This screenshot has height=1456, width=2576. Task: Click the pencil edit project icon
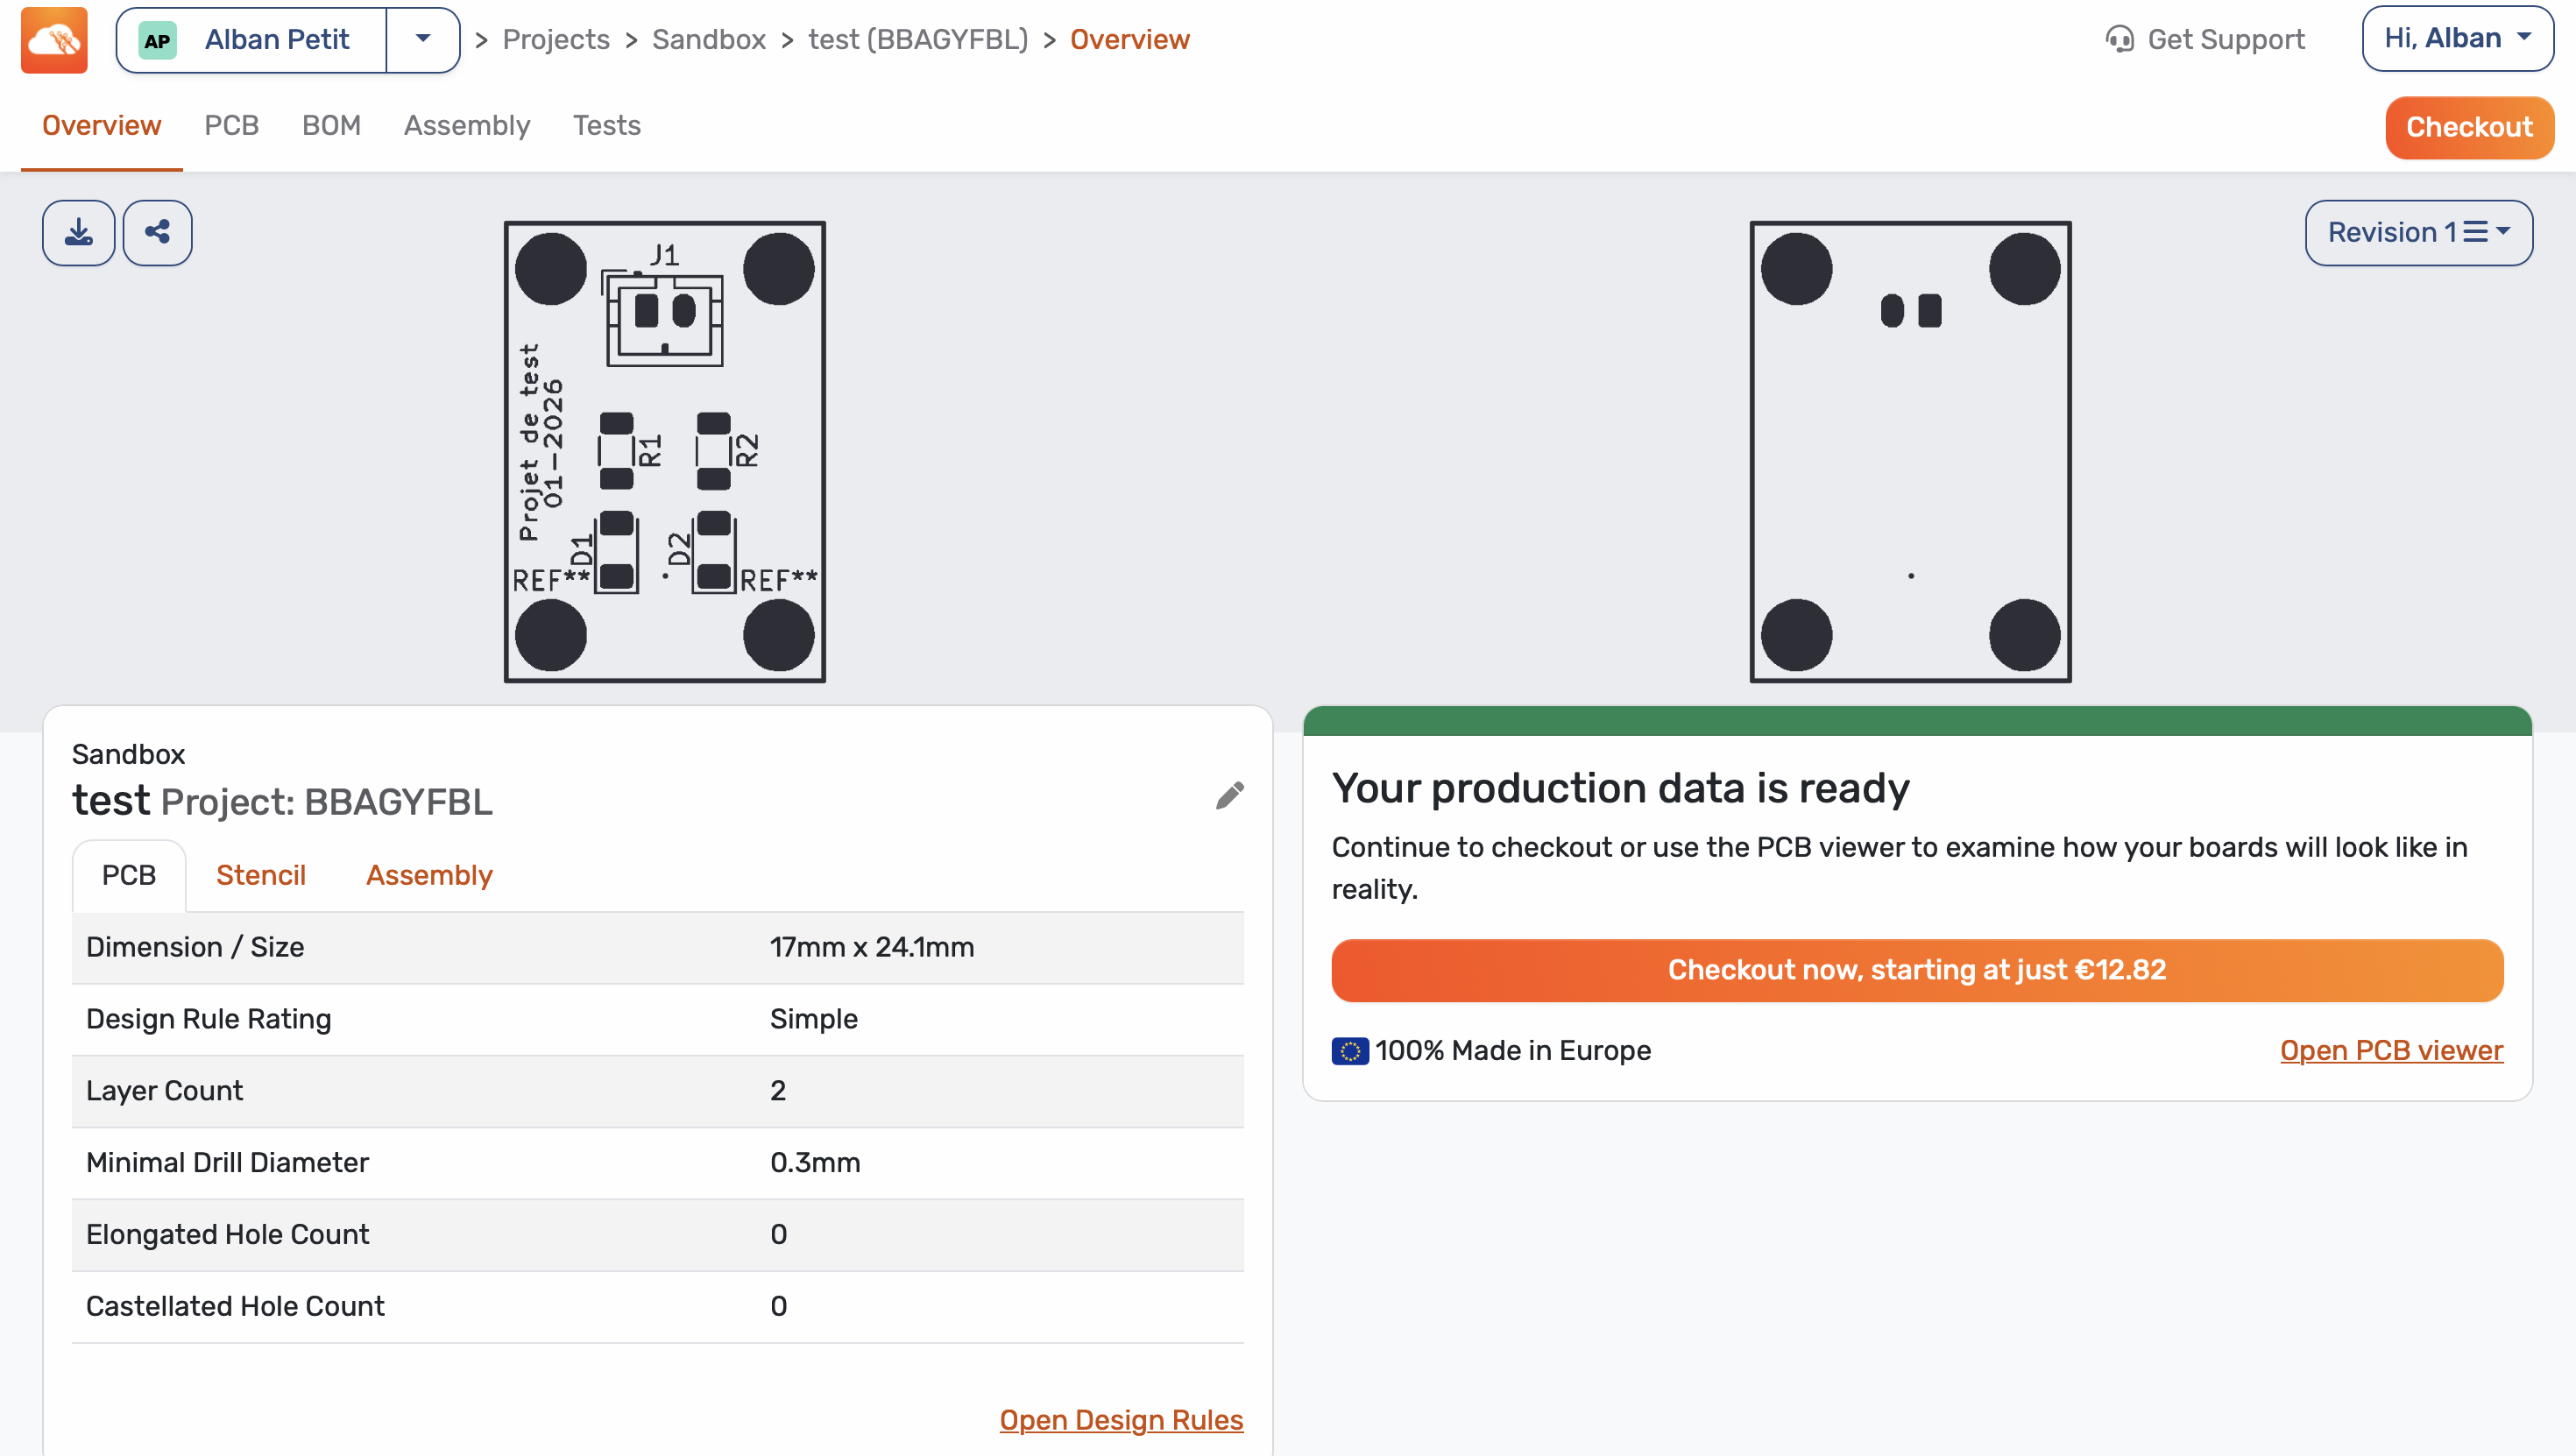point(1229,796)
